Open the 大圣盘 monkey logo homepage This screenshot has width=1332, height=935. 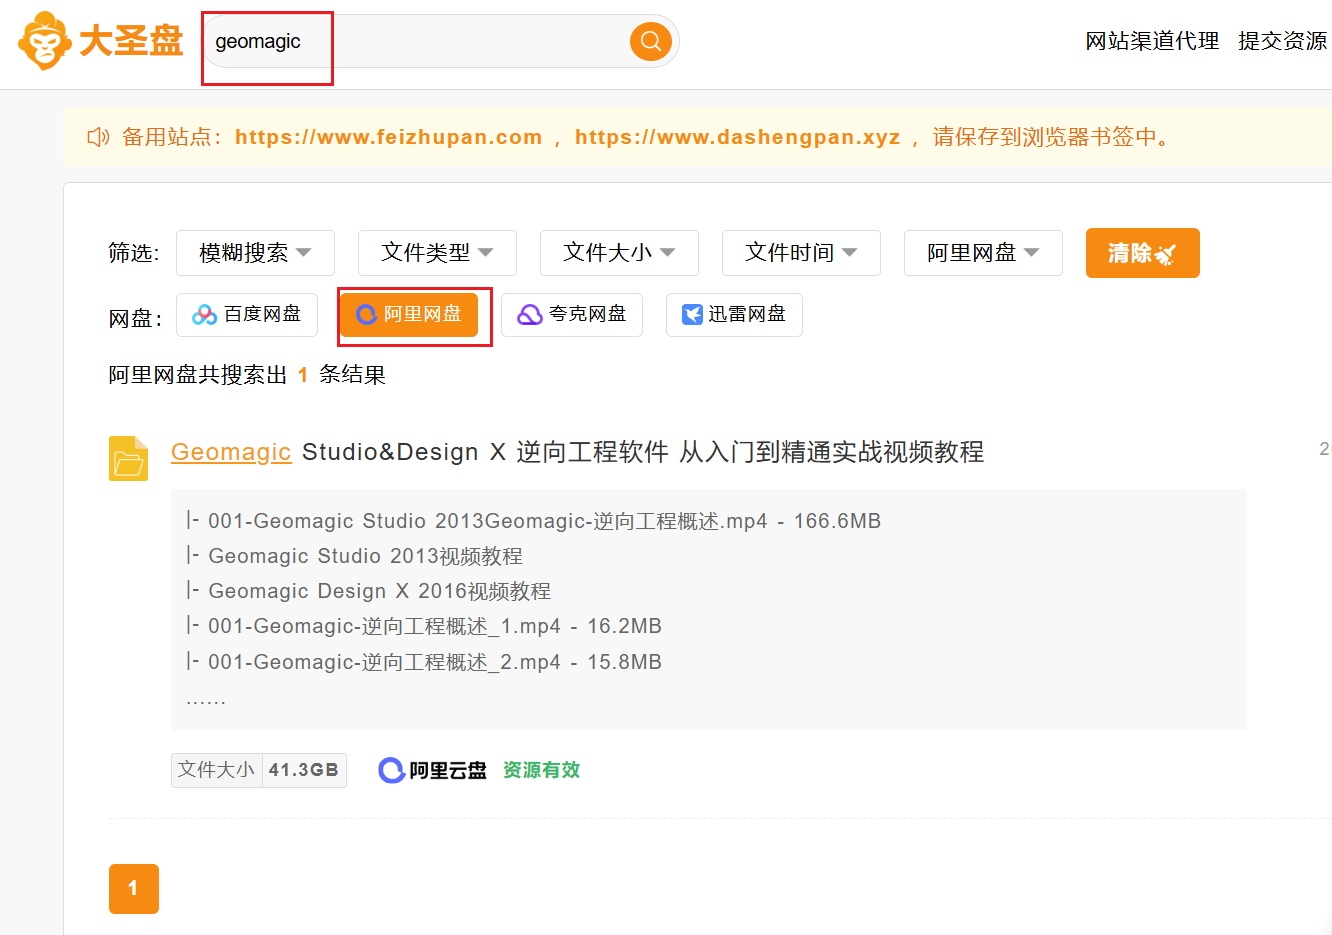tap(100, 41)
